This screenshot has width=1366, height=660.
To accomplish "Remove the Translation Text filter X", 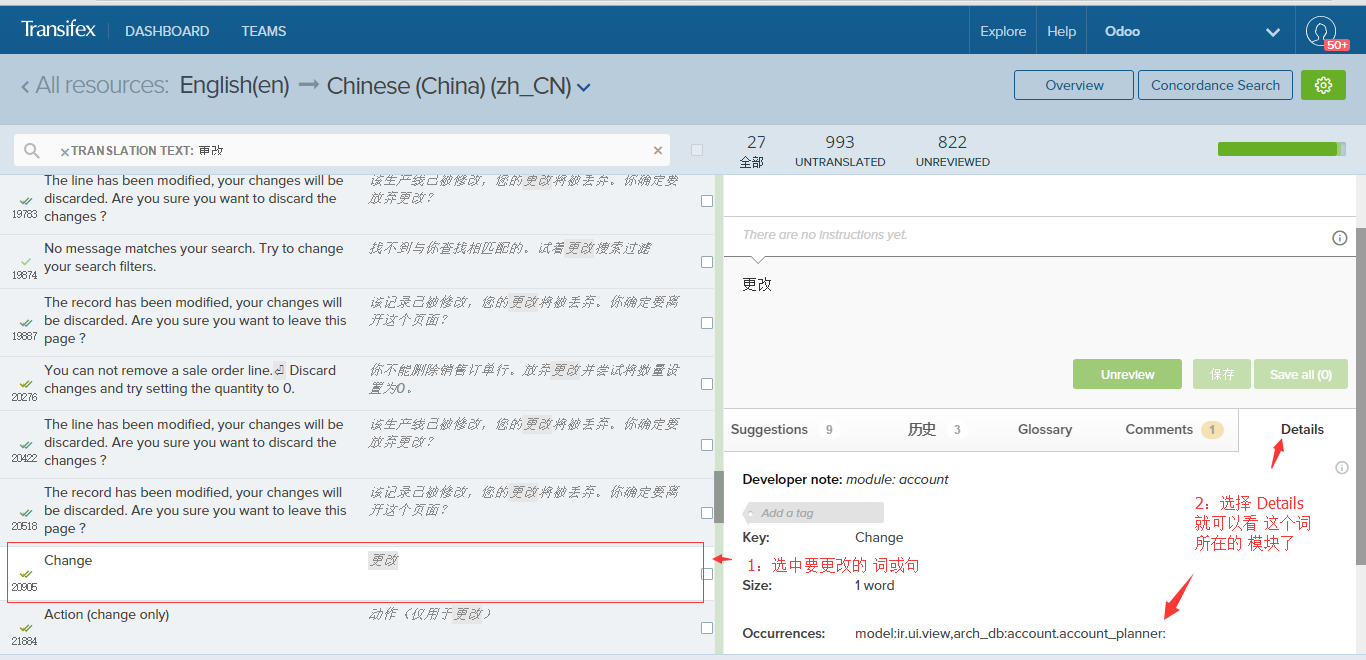I will tap(65, 152).
